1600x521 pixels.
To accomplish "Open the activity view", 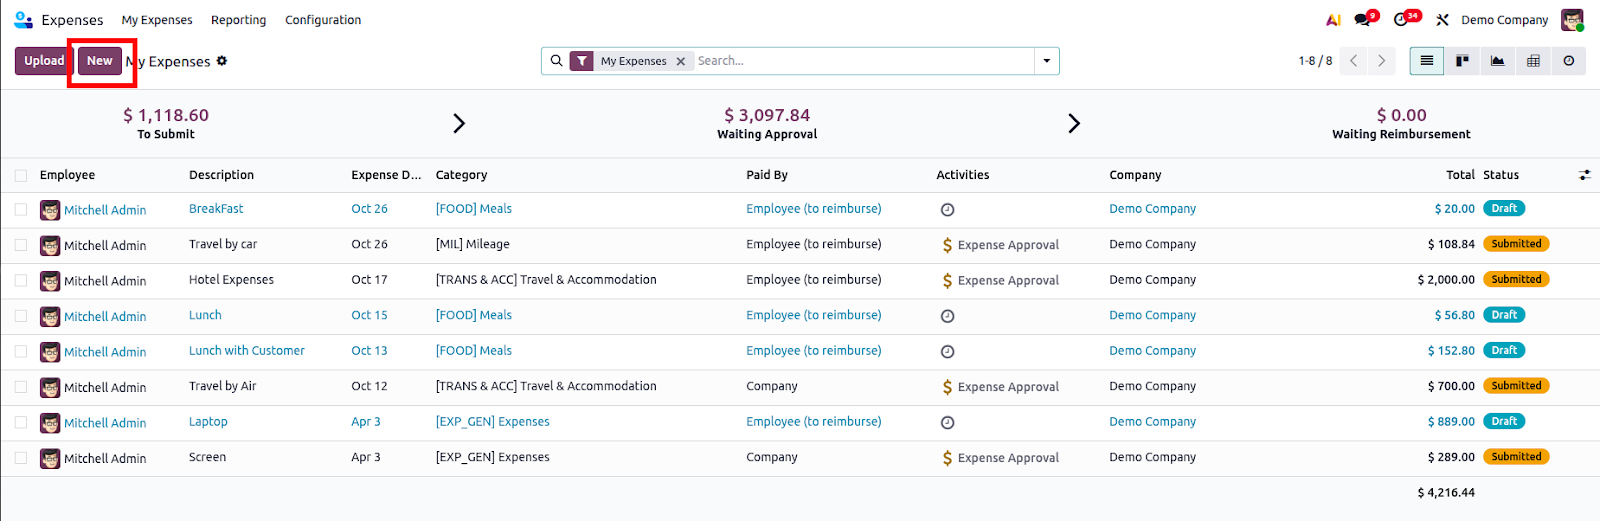I will [x=1568, y=61].
